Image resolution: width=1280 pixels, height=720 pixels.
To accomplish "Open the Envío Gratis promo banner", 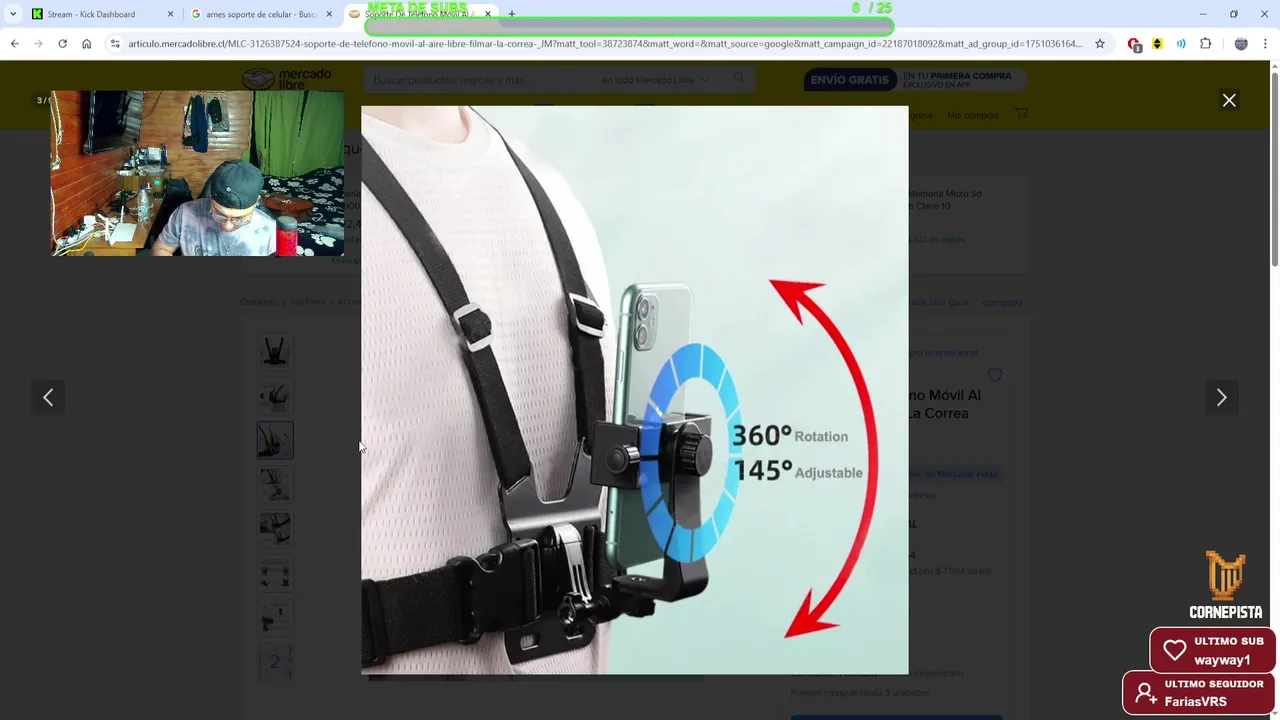I will pos(915,79).
